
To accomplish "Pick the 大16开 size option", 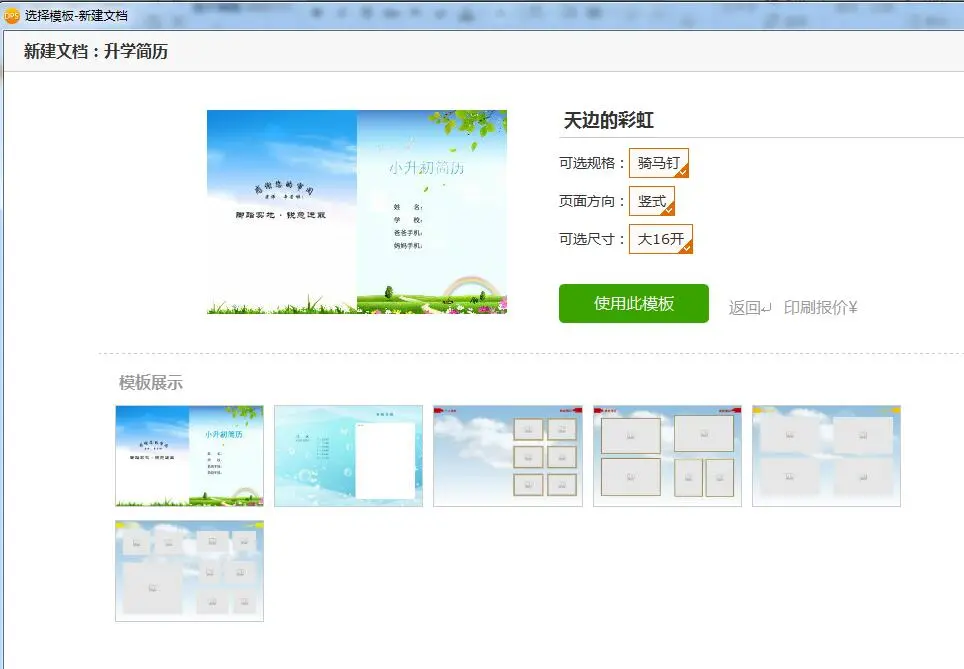I will point(660,239).
